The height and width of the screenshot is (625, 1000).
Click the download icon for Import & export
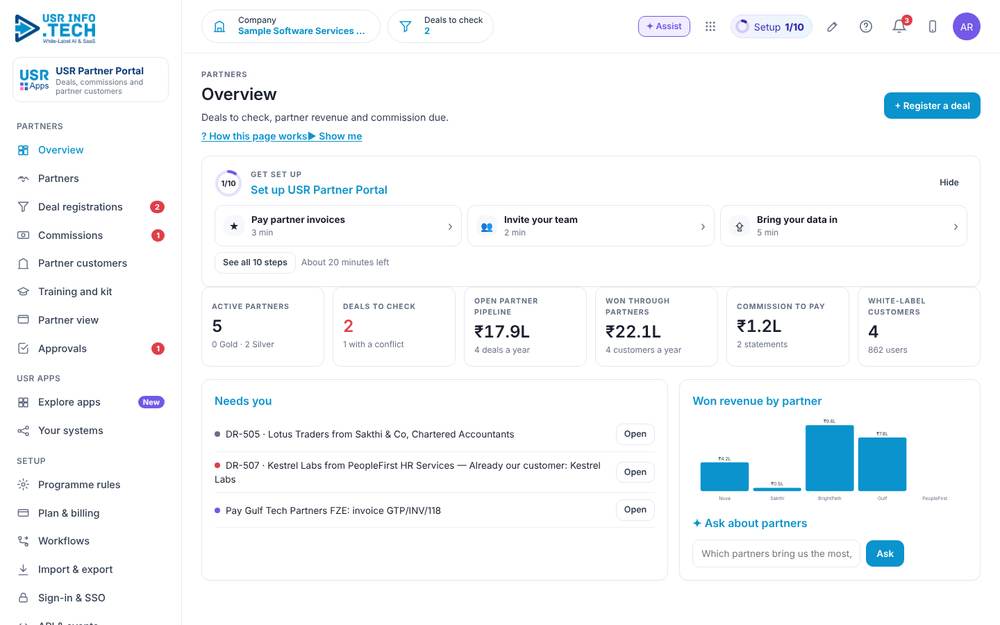pyautogui.click(x=23, y=570)
